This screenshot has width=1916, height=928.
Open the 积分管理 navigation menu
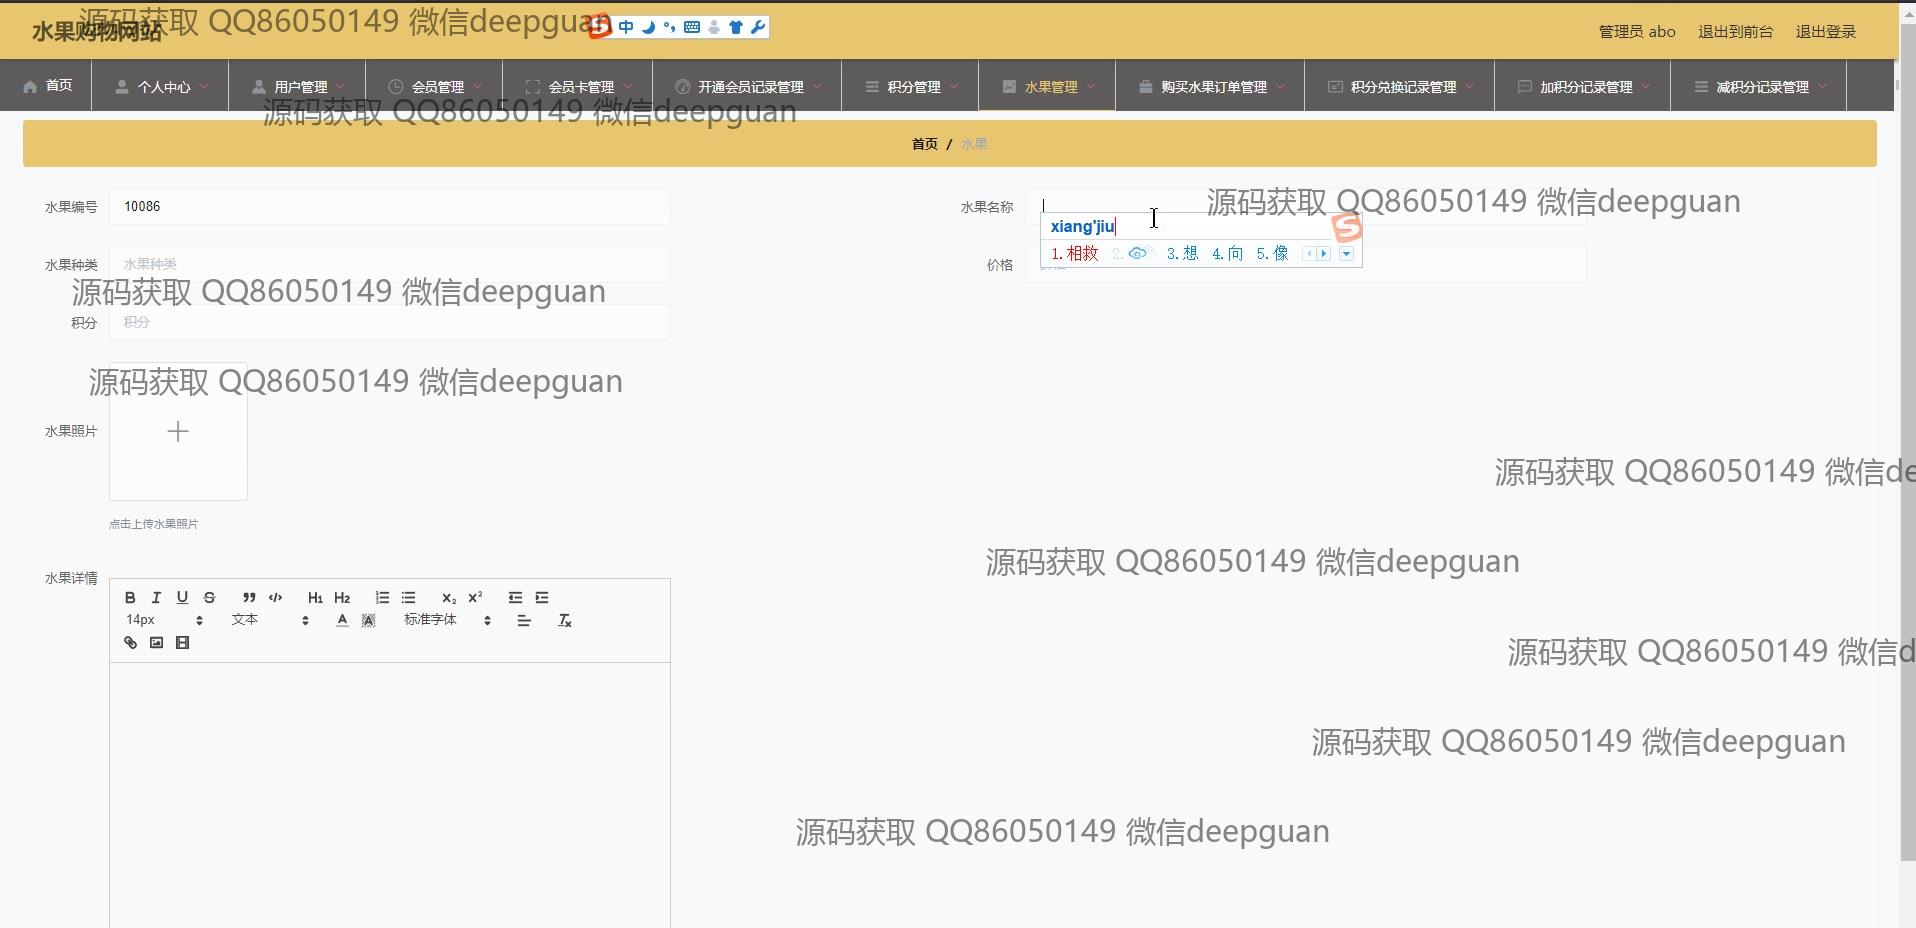pyautogui.click(x=912, y=87)
